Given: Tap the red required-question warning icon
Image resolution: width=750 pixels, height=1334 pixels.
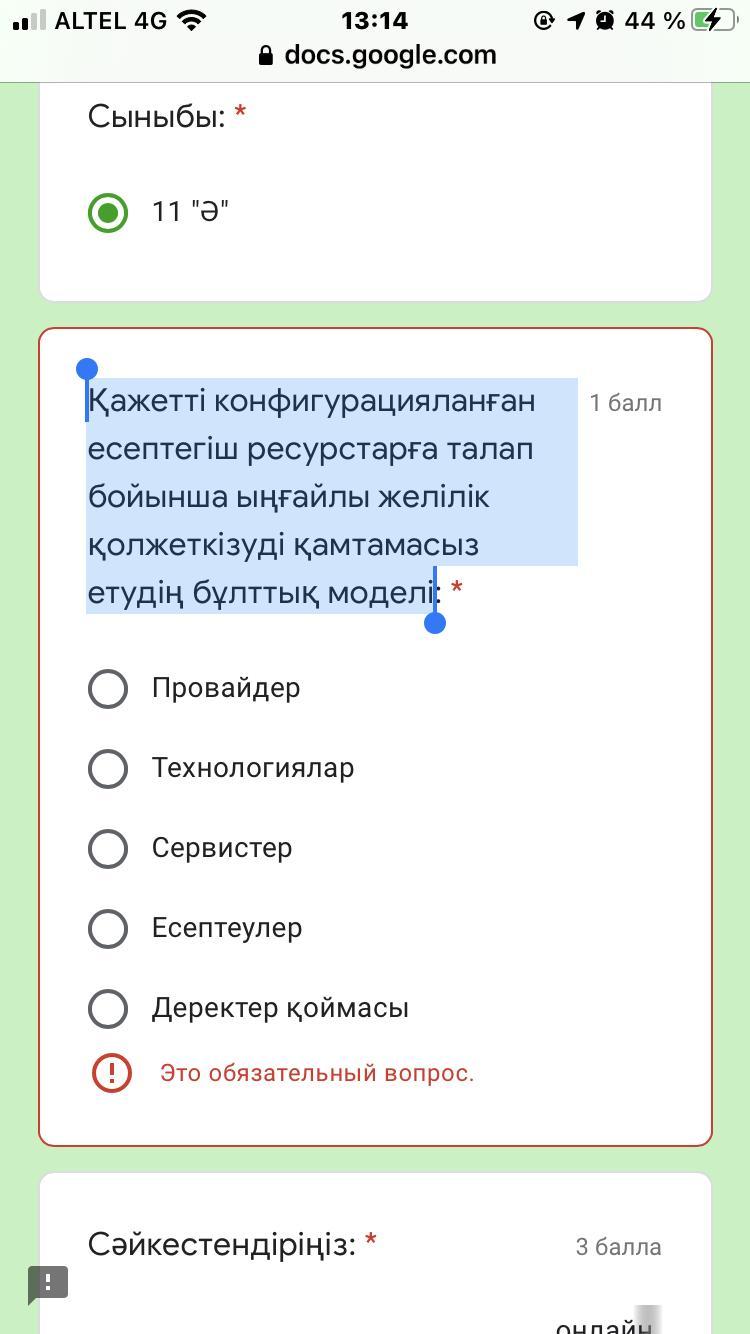Looking at the screenshot, I should click(111, 1073).
